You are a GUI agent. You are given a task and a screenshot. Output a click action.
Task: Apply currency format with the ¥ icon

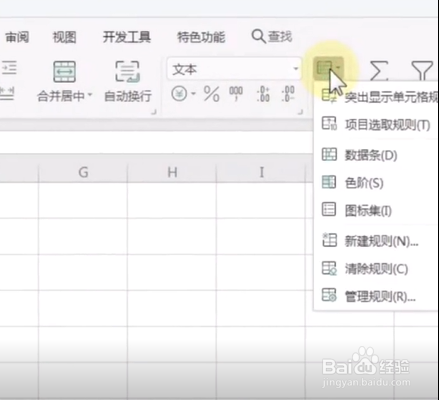tap(179, 94)
